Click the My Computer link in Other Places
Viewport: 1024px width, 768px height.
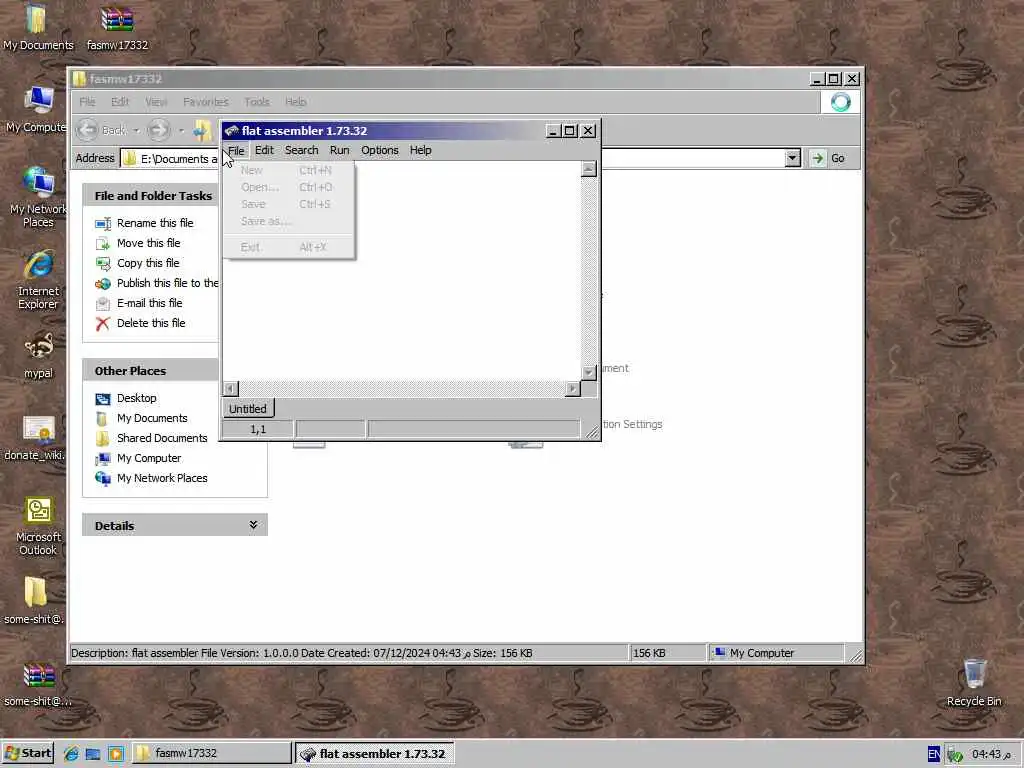[149, 458]
